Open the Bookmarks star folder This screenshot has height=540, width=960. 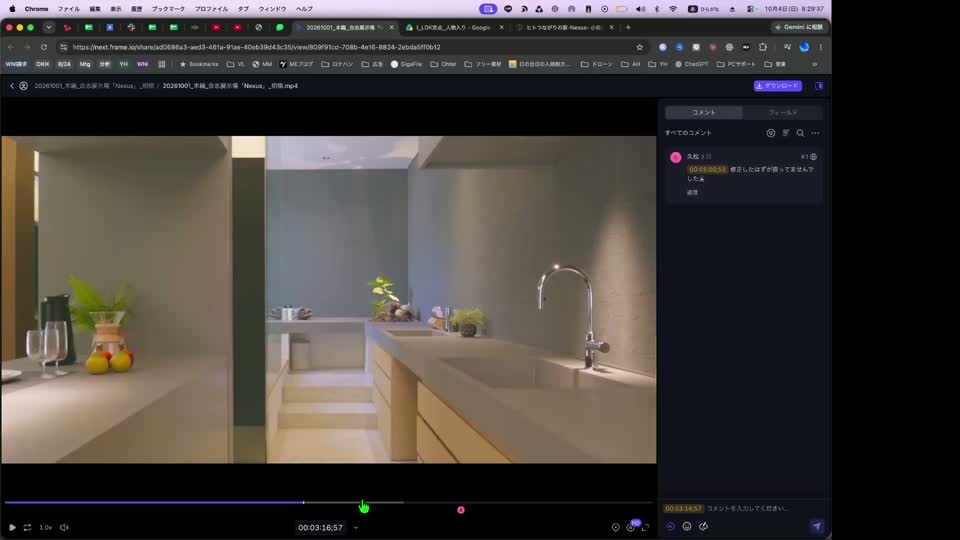coord(198,64)
